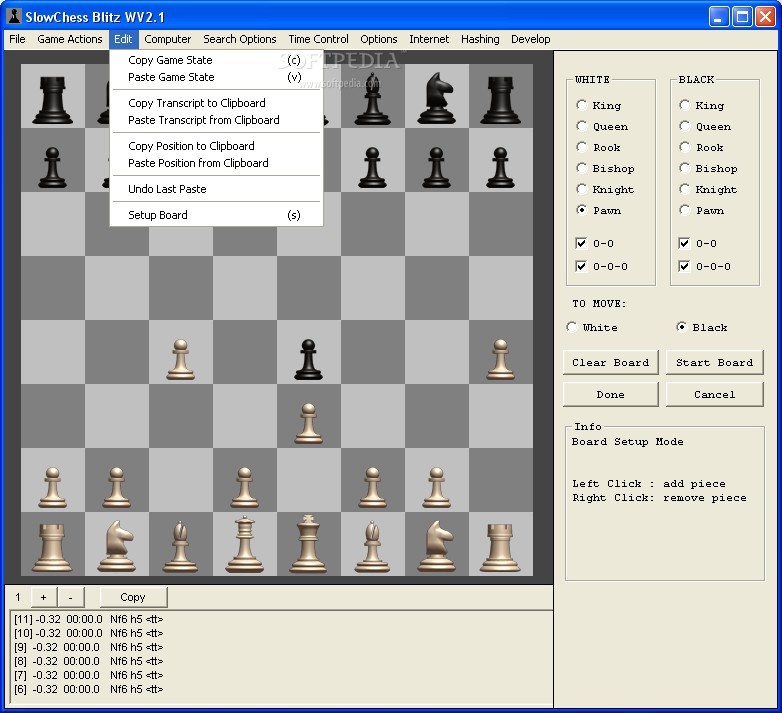Click the plus button beside line count

(x=43, y=597)
